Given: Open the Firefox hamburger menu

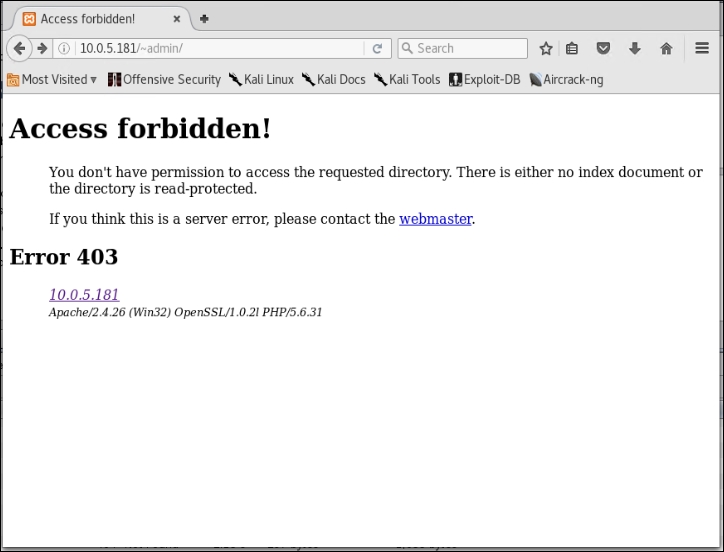Looking at the screenshot, I should 702,48.
